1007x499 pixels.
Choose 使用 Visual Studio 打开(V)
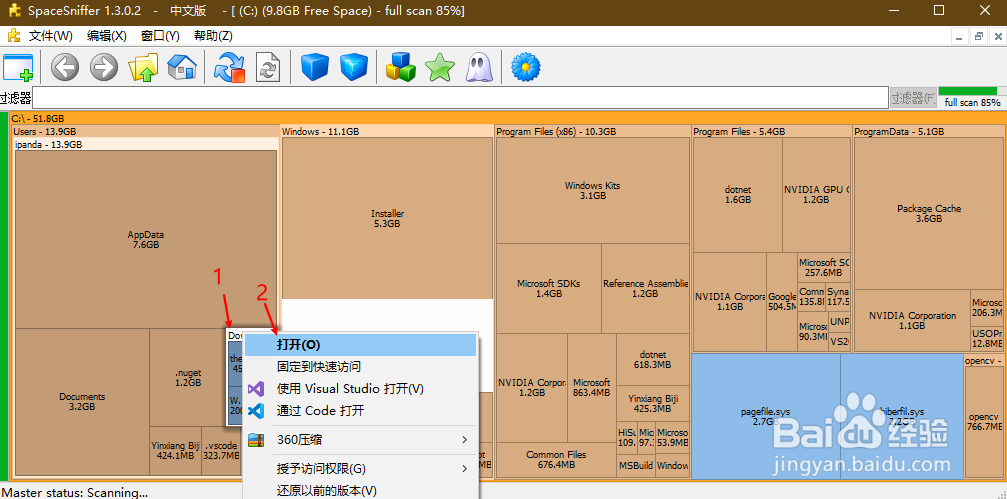(x=360, y=389)
